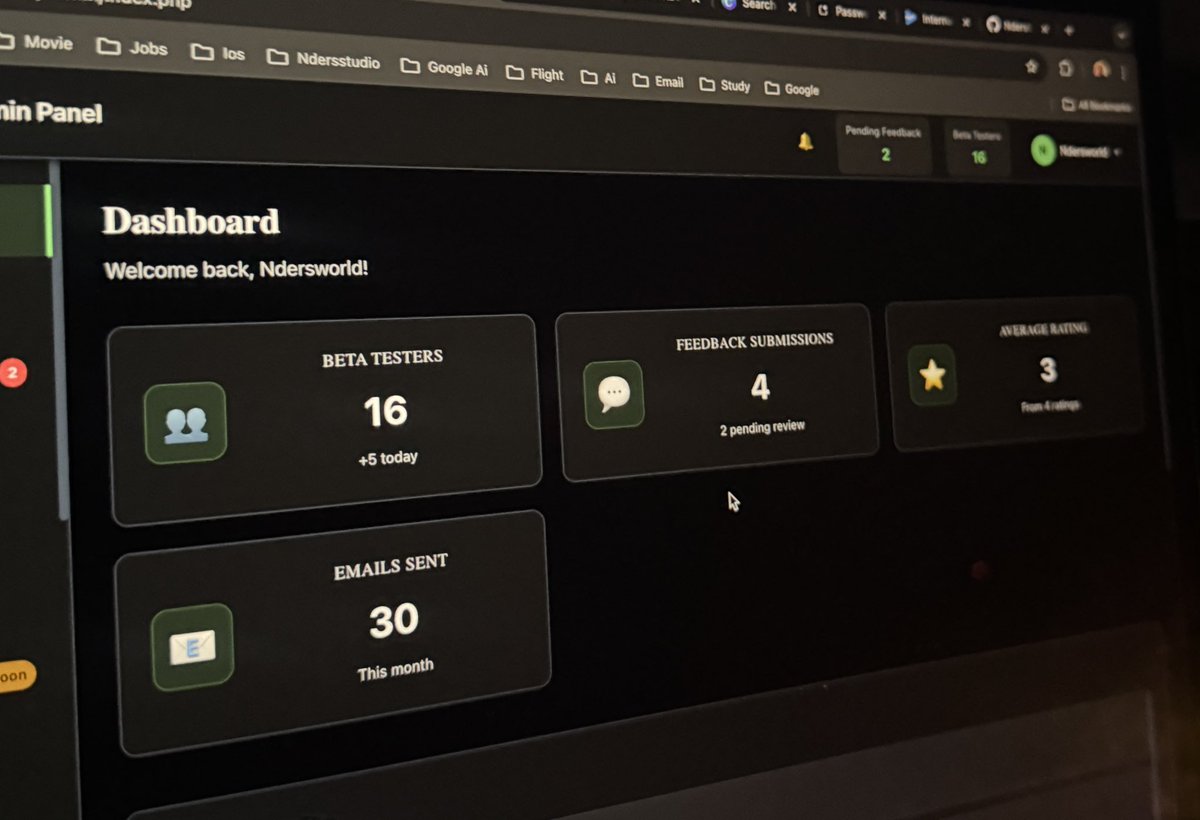1200x820 pixels.
Task: Click 'Welcome back, Ndersworld!' text
Action: pos(236,269)
